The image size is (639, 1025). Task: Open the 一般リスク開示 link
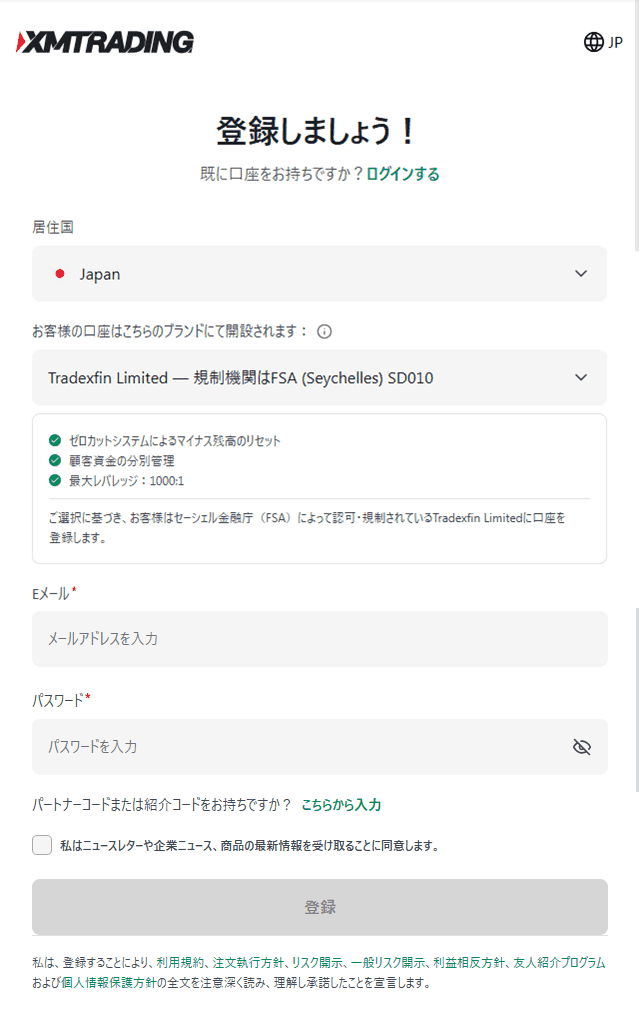388,962
